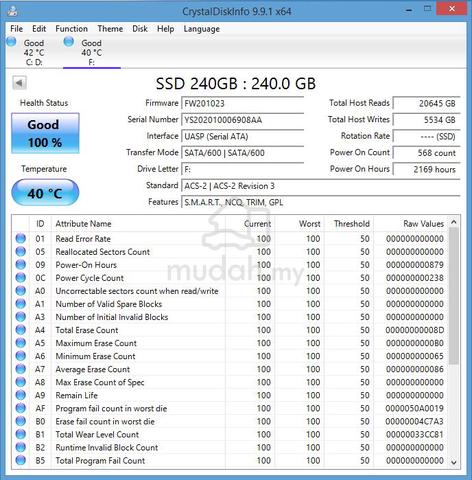Click the Firmware field FW201023
Screen dimensions: 472x480
243,103
